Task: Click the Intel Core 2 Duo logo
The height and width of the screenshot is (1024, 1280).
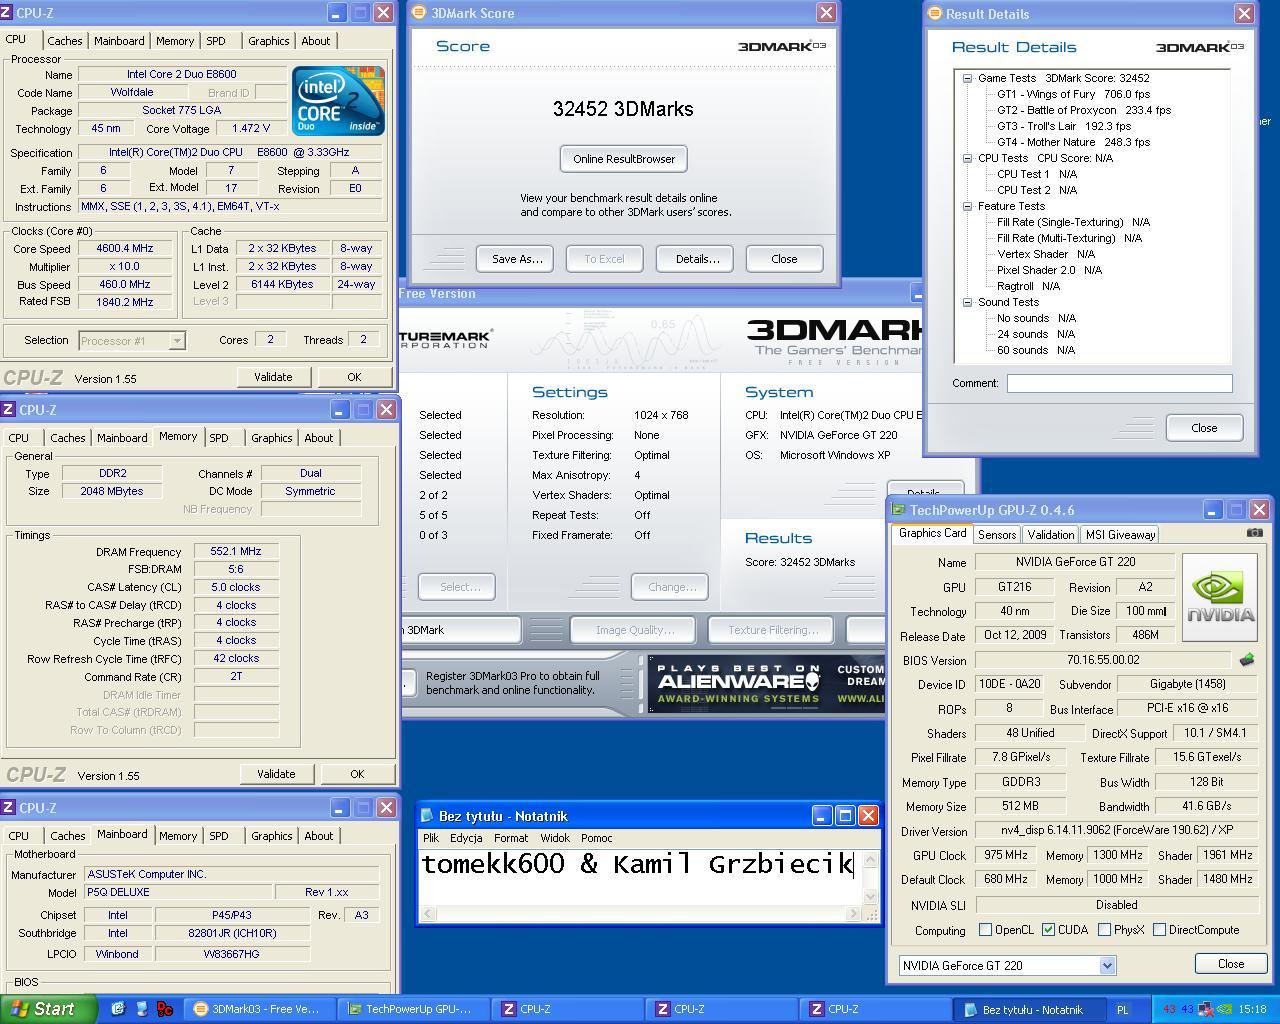Action: (338, 101)
